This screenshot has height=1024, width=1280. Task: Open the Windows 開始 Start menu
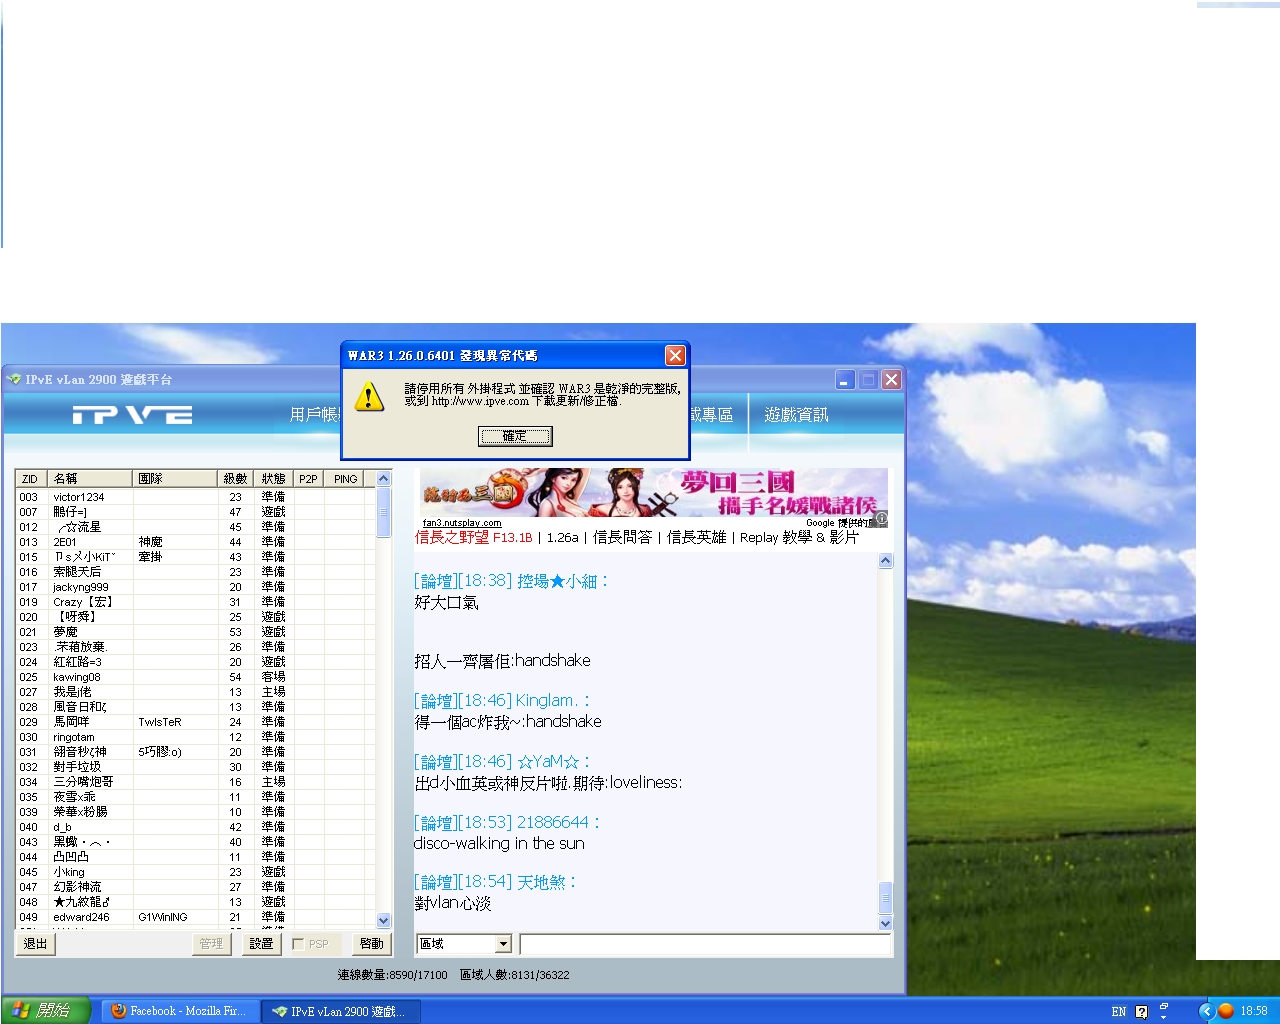[45, 1010]
